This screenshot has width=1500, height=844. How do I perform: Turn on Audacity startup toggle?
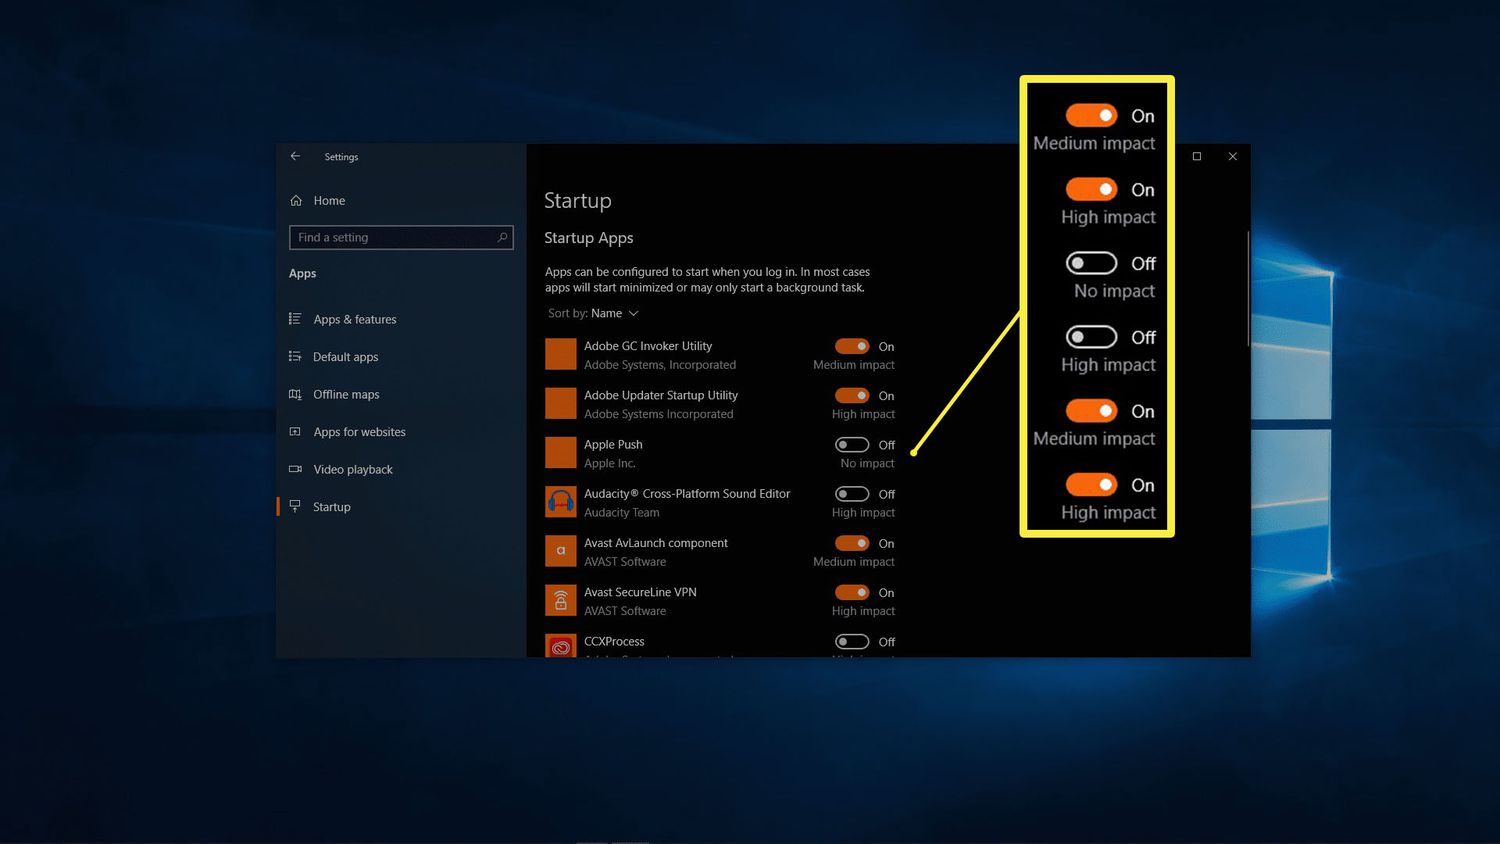[x=852, y=494]
